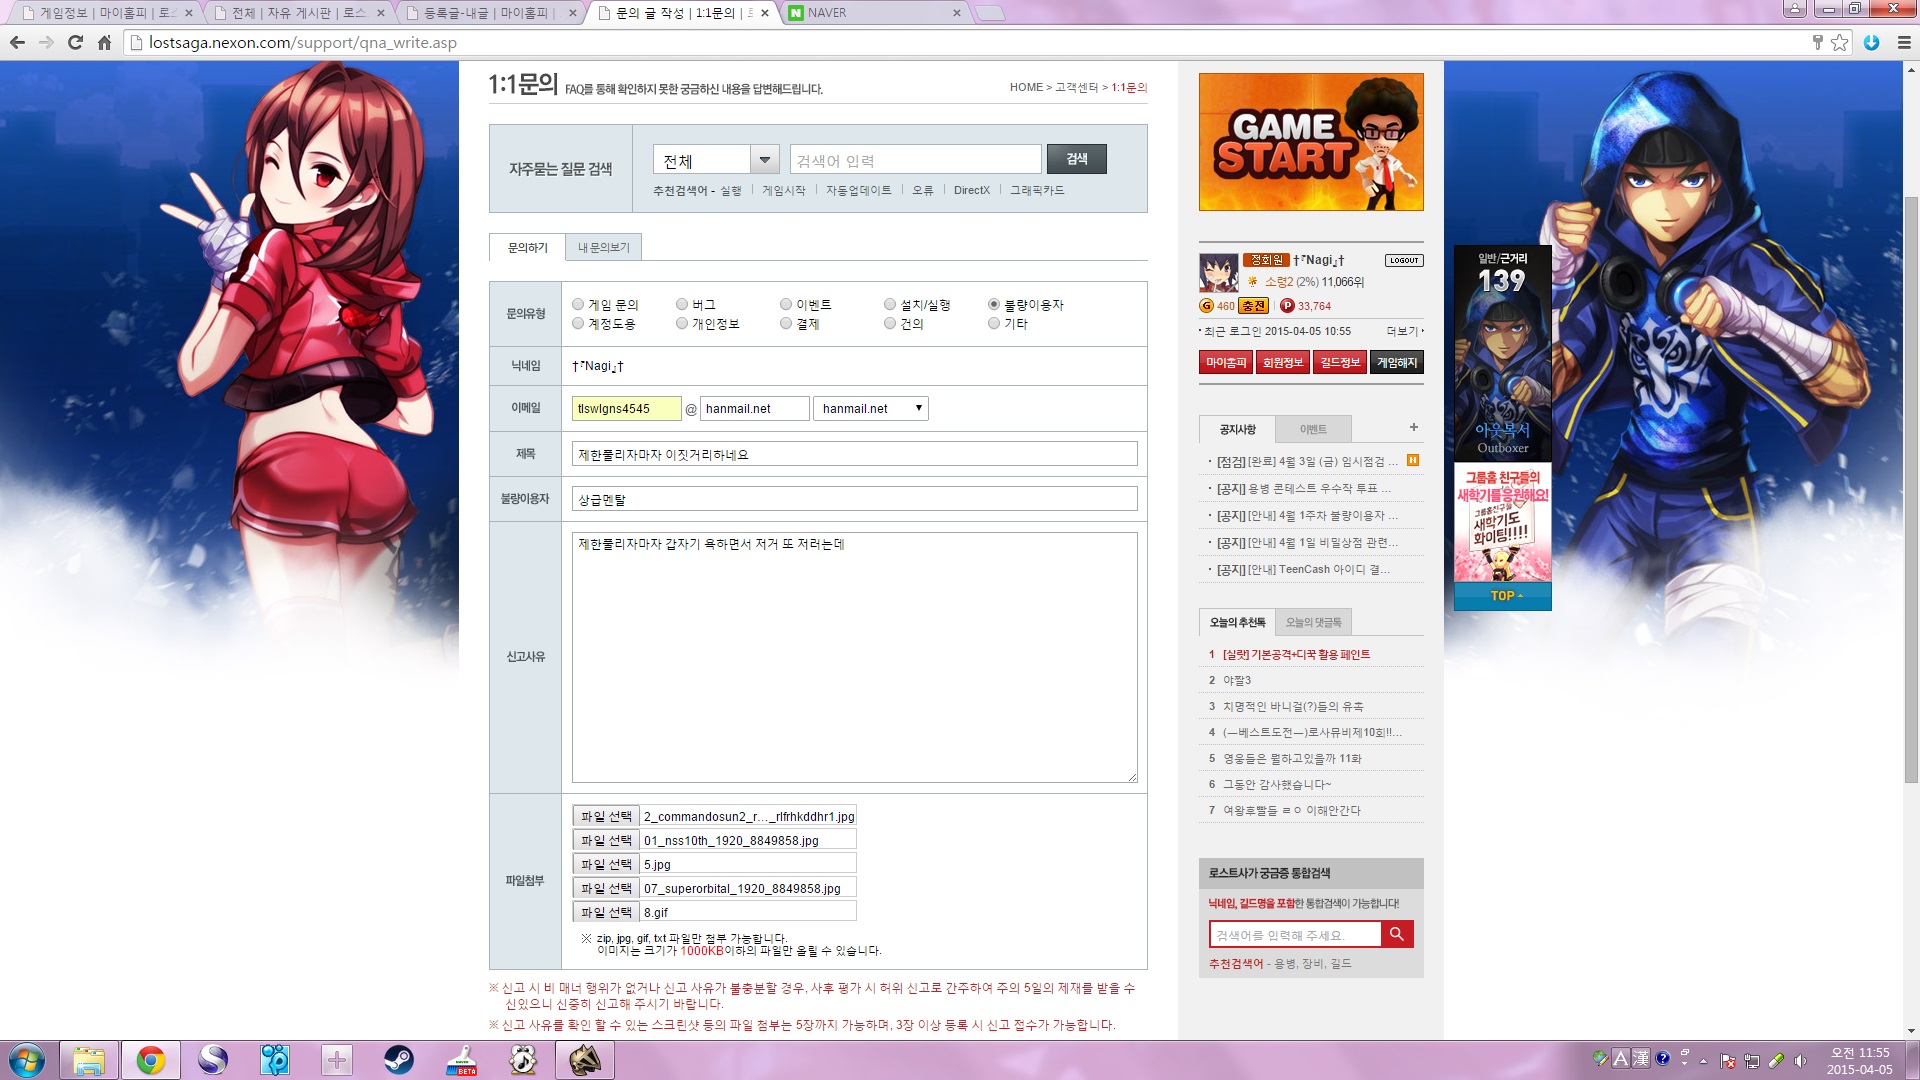The width and height of the screenshot is (1920, 1080).
Task: Open Windows Start orb
Action: tap(27, 1060)
